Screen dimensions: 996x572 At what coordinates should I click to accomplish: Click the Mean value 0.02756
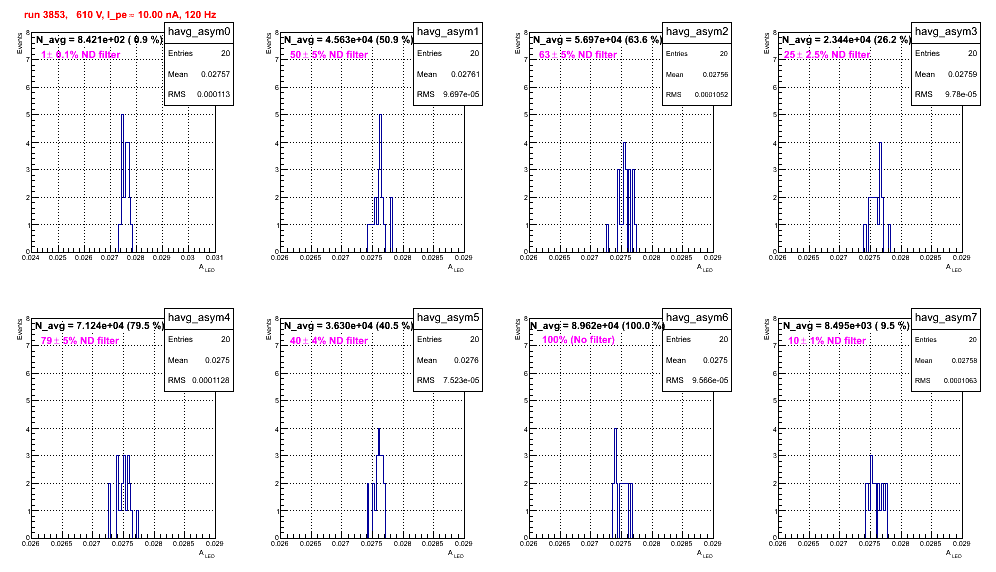[x=715, y=74]
